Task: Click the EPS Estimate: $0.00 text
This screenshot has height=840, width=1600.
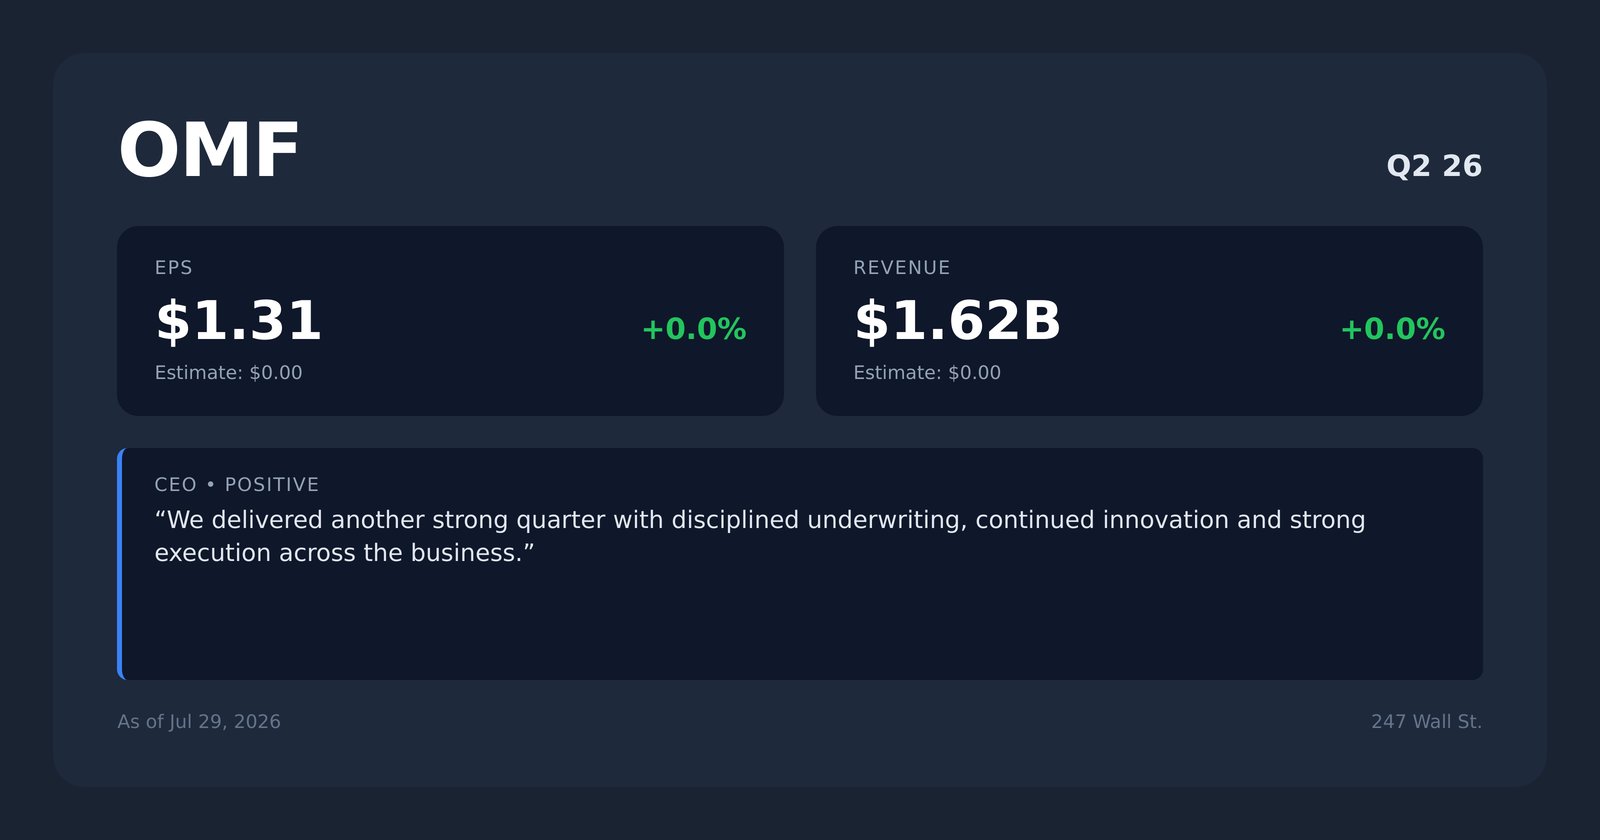Action: 228,373
